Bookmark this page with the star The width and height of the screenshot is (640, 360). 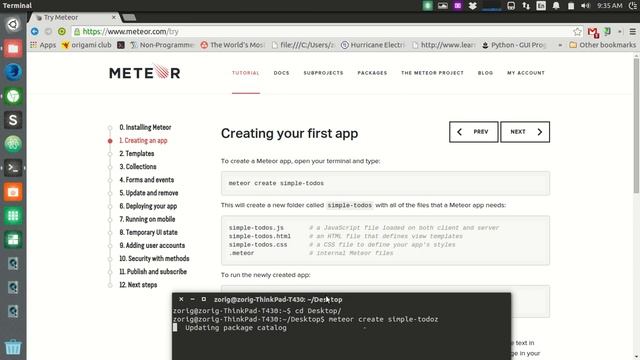577,31
